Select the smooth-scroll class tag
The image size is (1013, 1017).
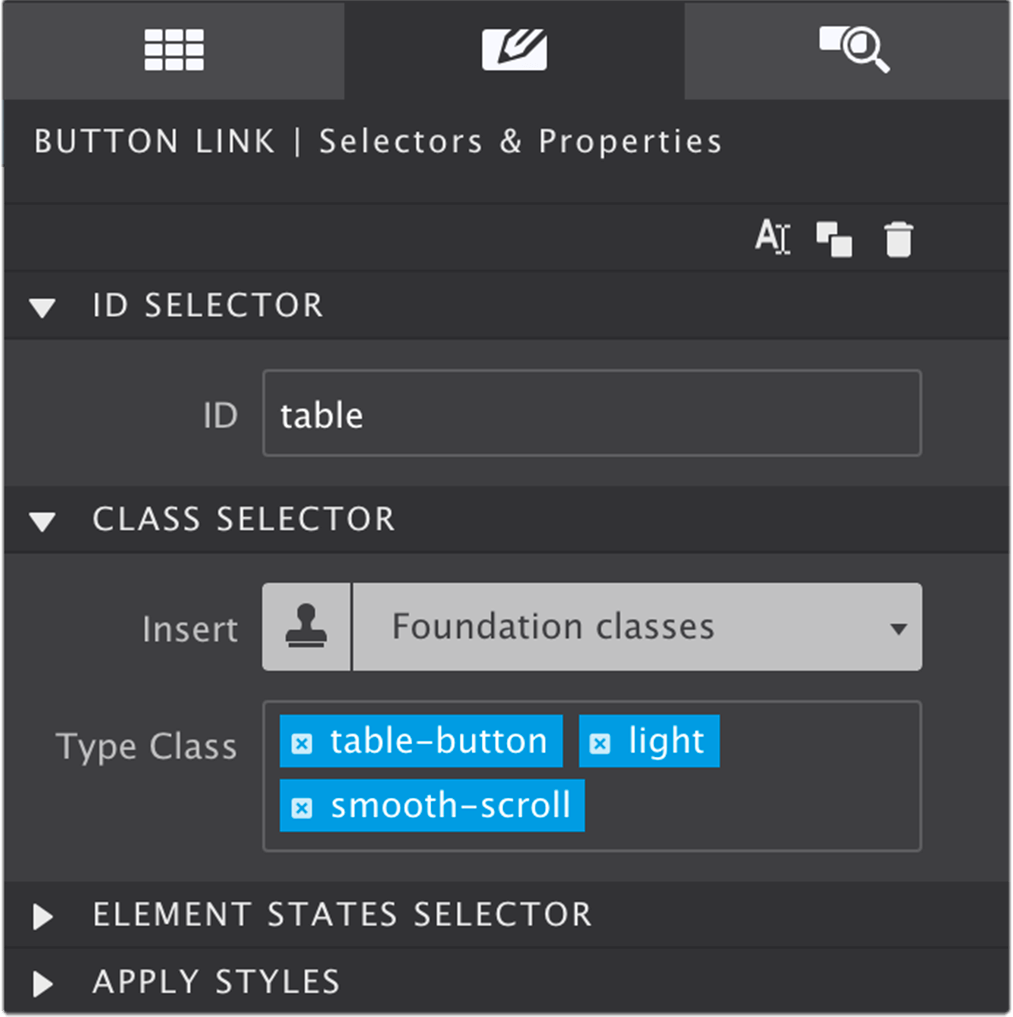tap(450, 806)
